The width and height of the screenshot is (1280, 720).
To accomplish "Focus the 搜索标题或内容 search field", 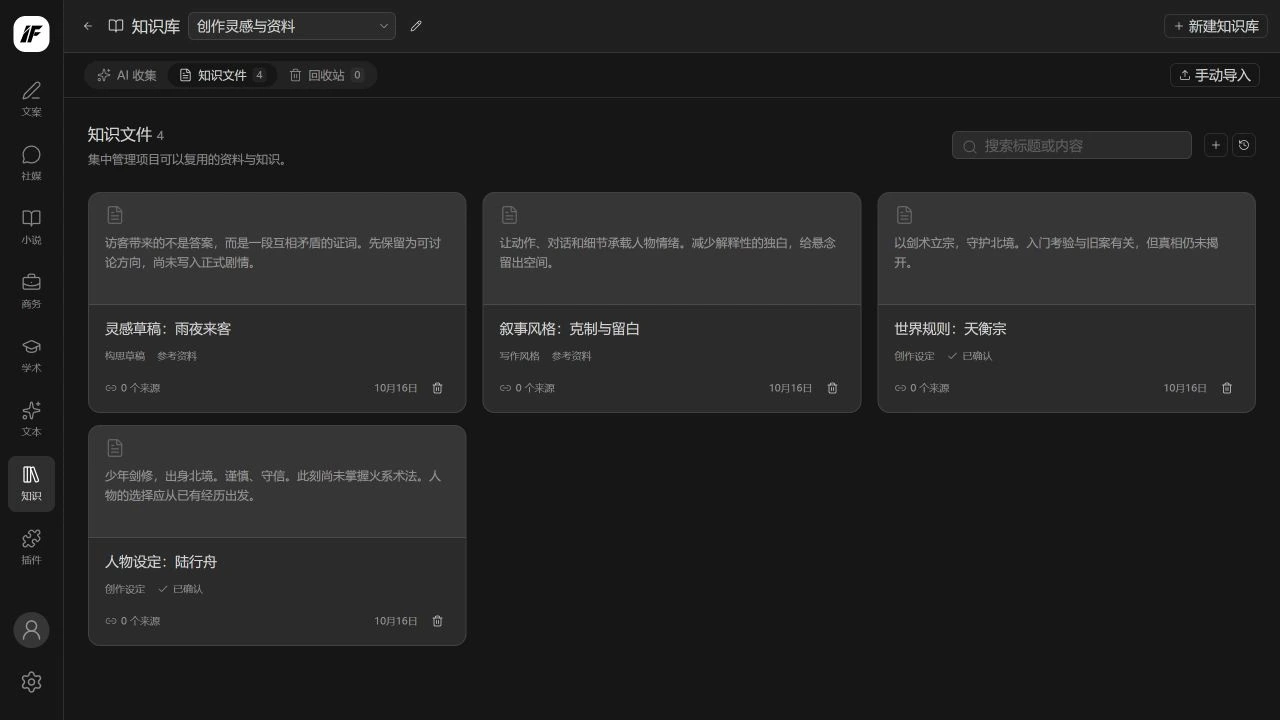I will tap(1072, 145).
